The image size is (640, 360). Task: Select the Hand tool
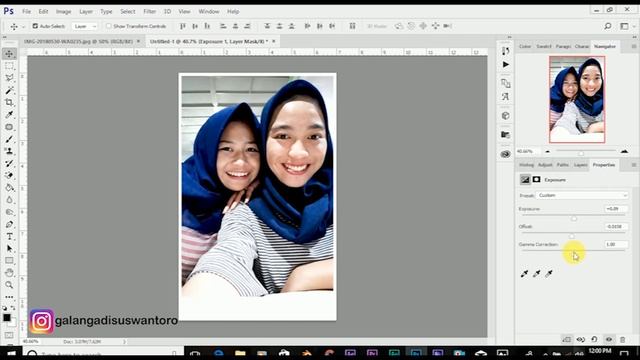9,273
